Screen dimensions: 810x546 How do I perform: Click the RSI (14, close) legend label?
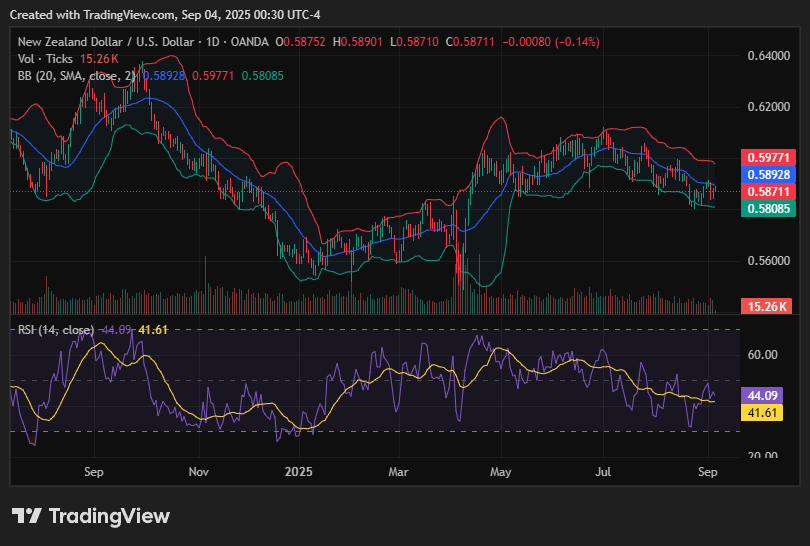[56, 330]
